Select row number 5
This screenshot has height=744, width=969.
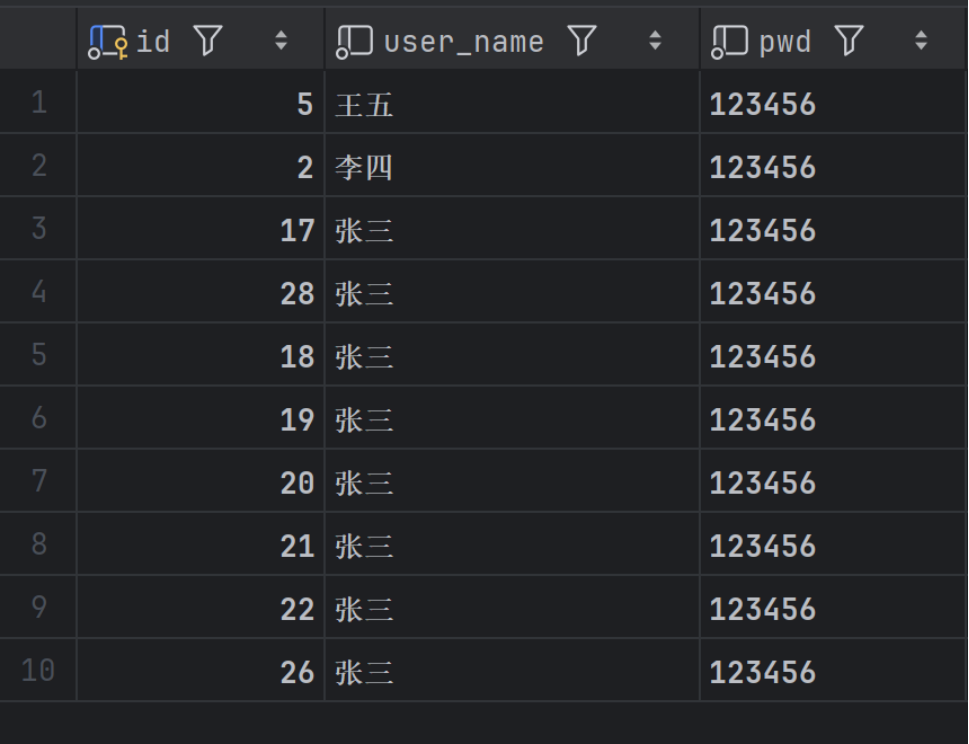(39, 355)
